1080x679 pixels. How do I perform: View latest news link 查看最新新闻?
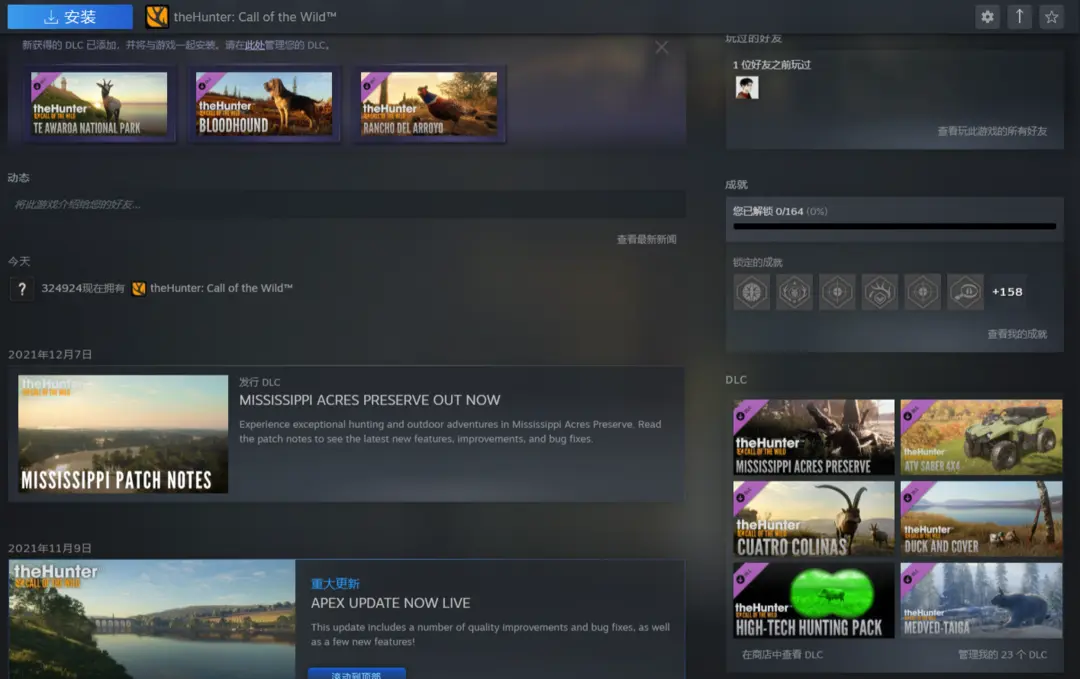(x=646, y=240)
